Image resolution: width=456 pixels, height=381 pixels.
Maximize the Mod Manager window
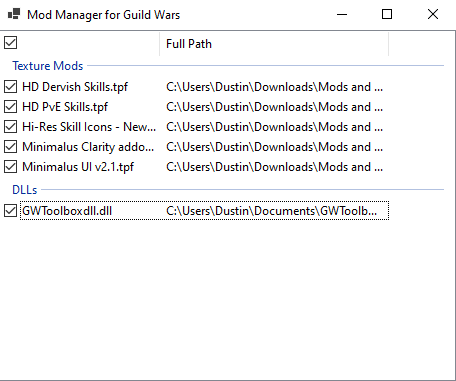(387, 14)
